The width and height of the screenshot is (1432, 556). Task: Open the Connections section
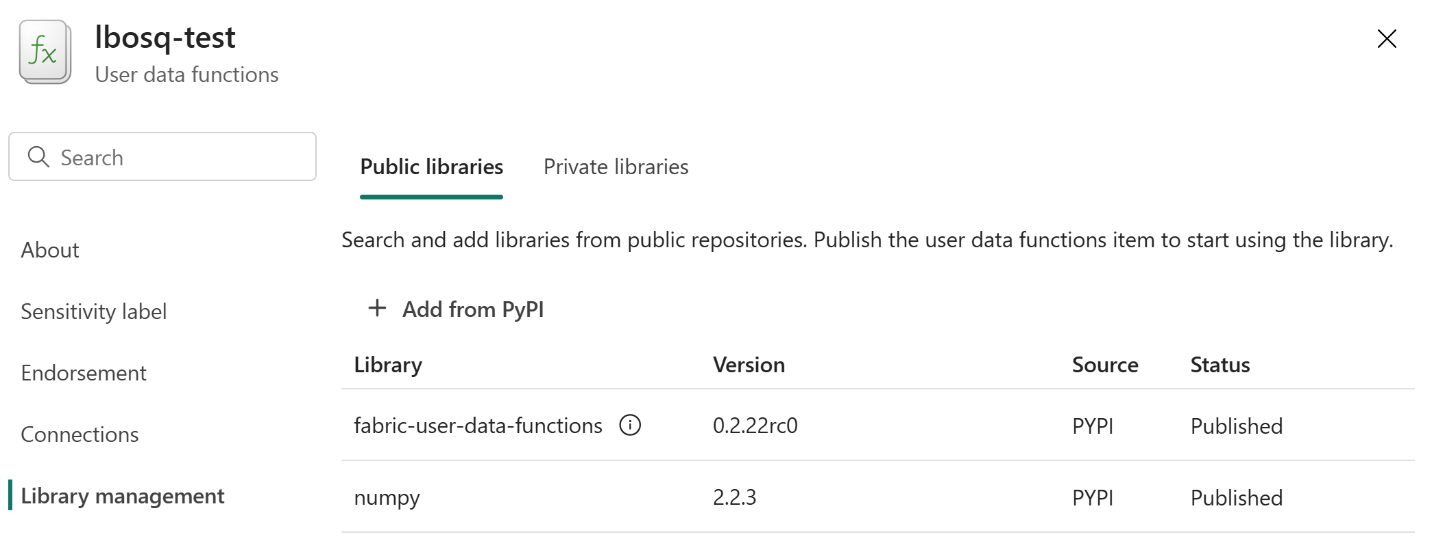click(80, 435)
